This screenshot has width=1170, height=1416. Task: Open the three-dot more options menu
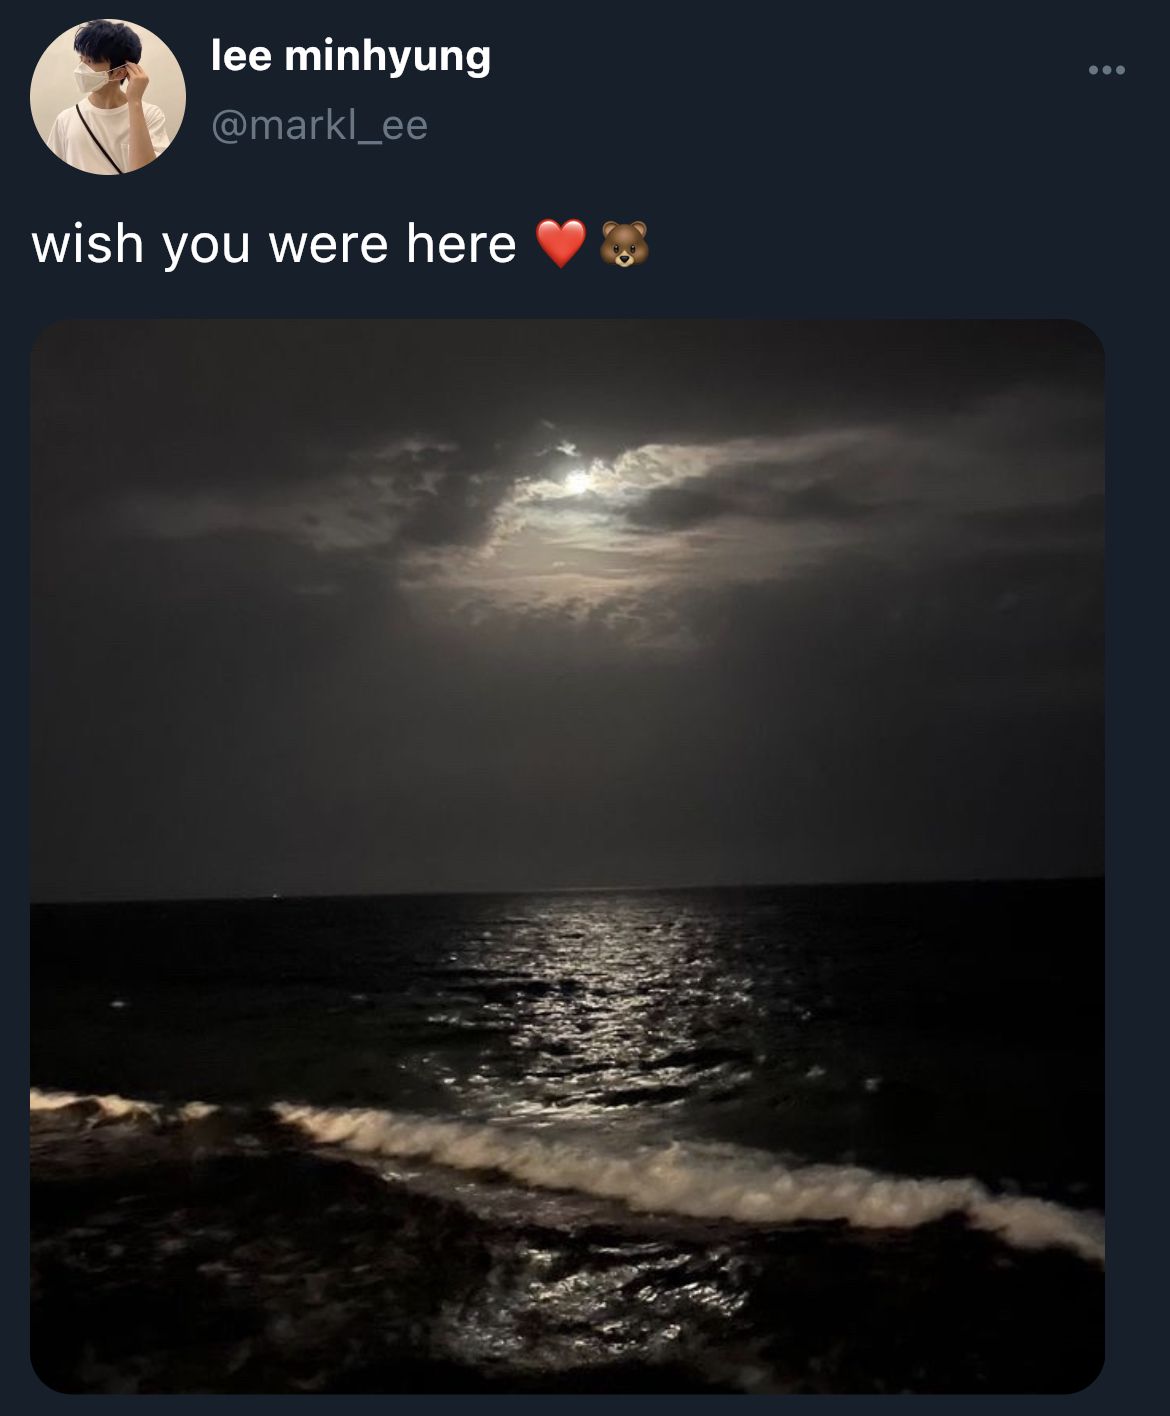[x=1106, y=70]
